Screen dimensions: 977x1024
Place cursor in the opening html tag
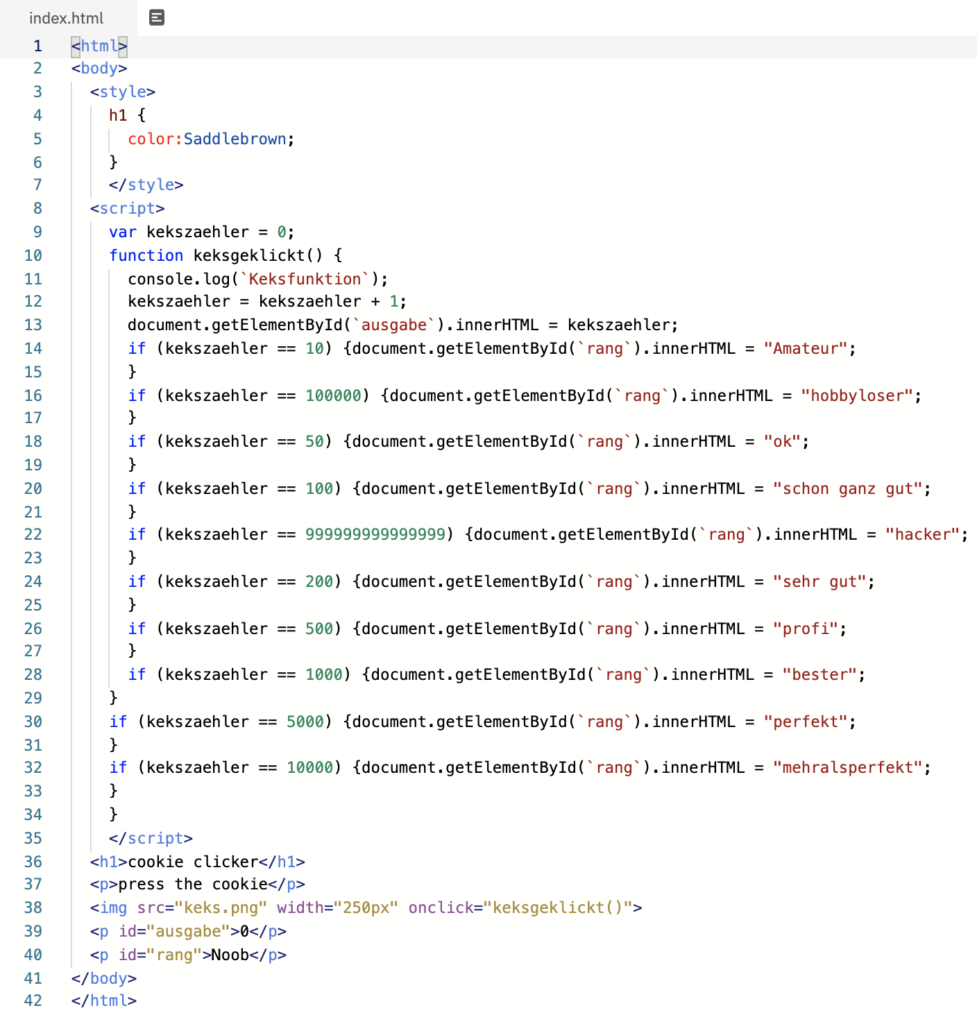coord(99,46)
